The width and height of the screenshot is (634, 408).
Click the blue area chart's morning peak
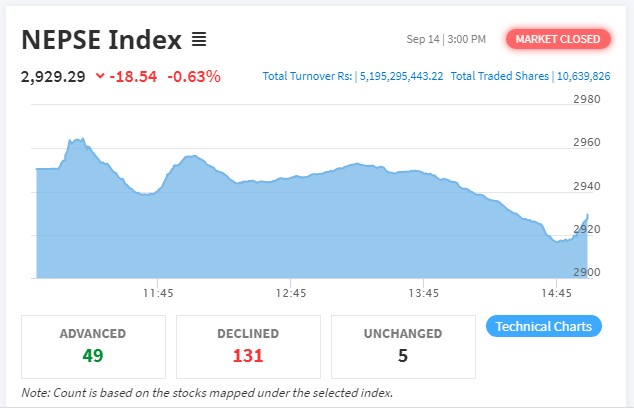point(77,141)
